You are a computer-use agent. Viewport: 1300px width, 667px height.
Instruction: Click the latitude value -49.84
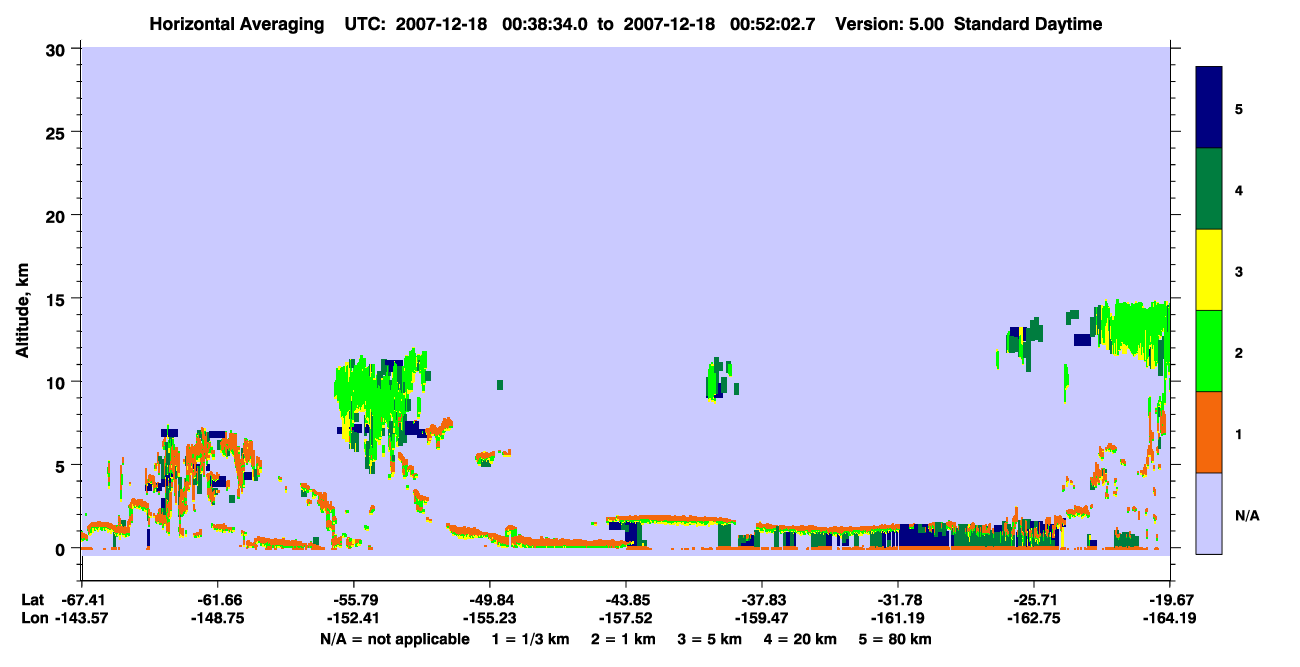490,600
